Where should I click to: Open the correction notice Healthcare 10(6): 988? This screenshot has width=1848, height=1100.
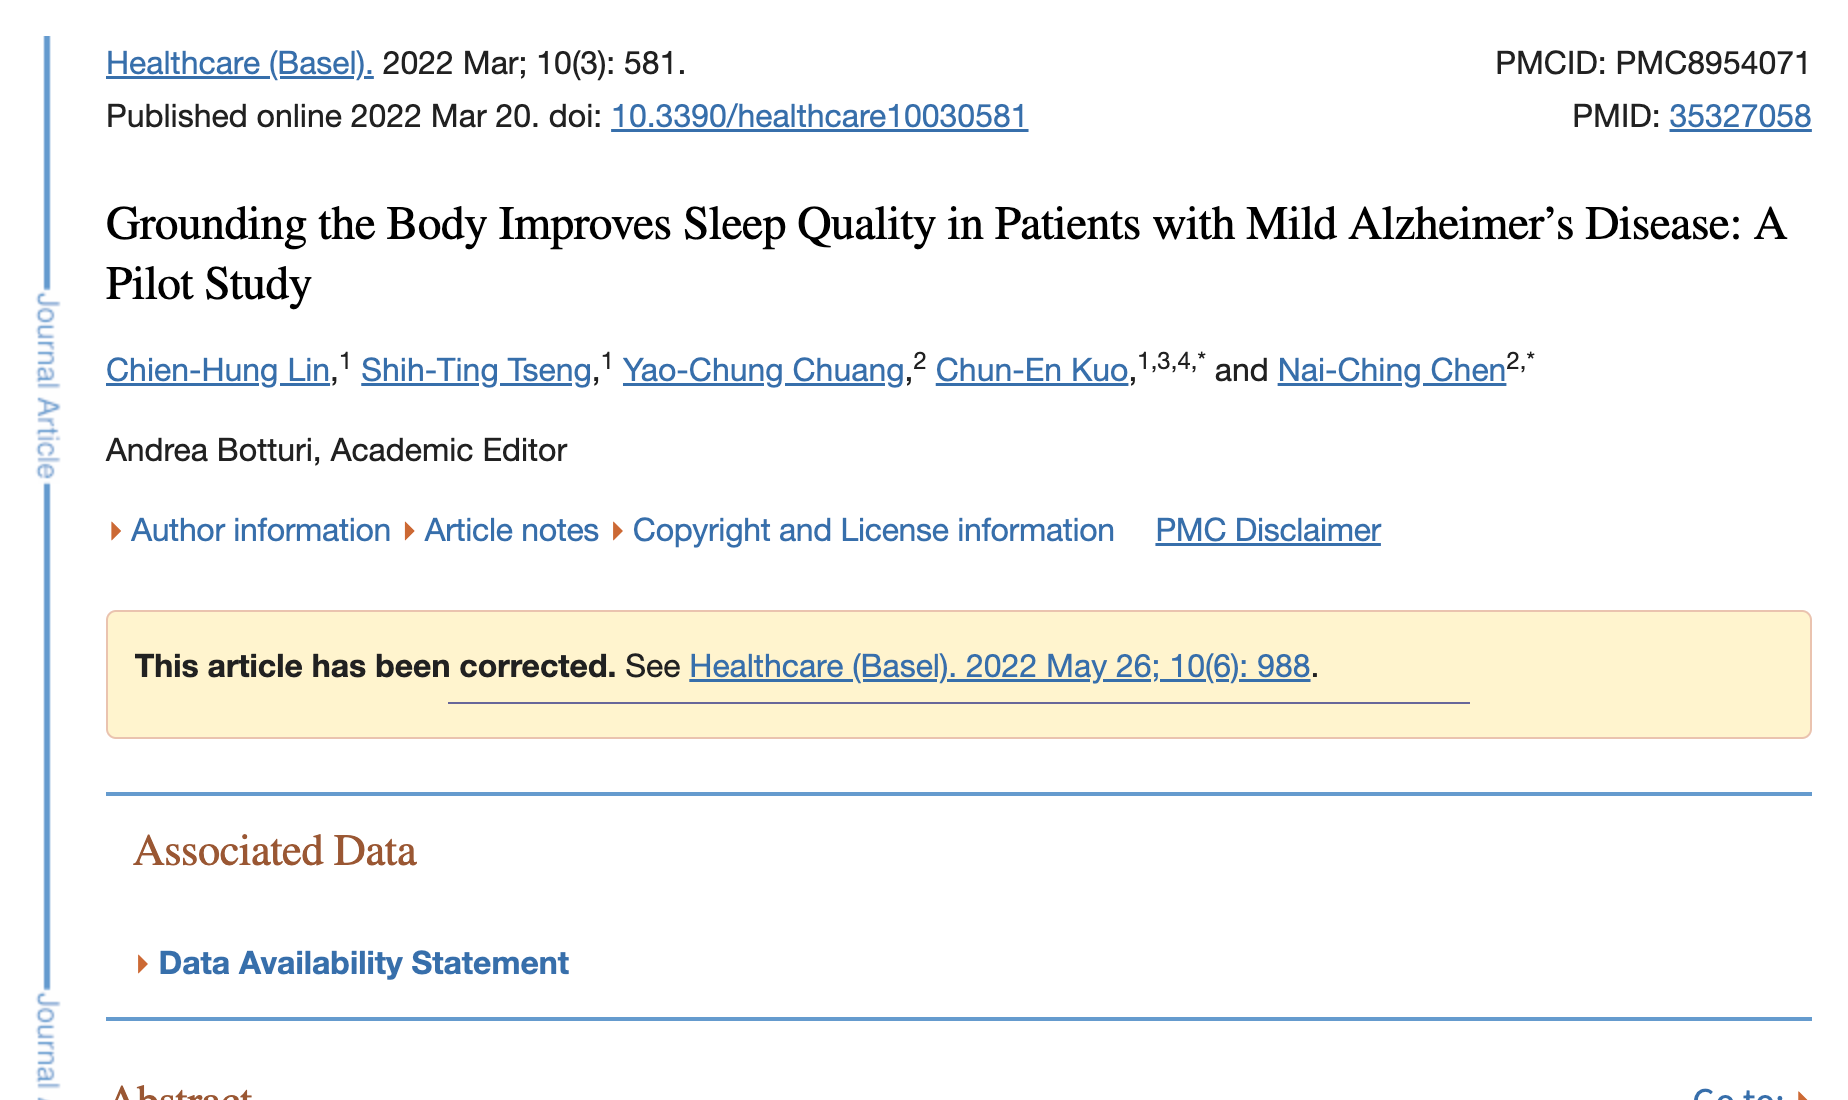[x=999, y=666]
